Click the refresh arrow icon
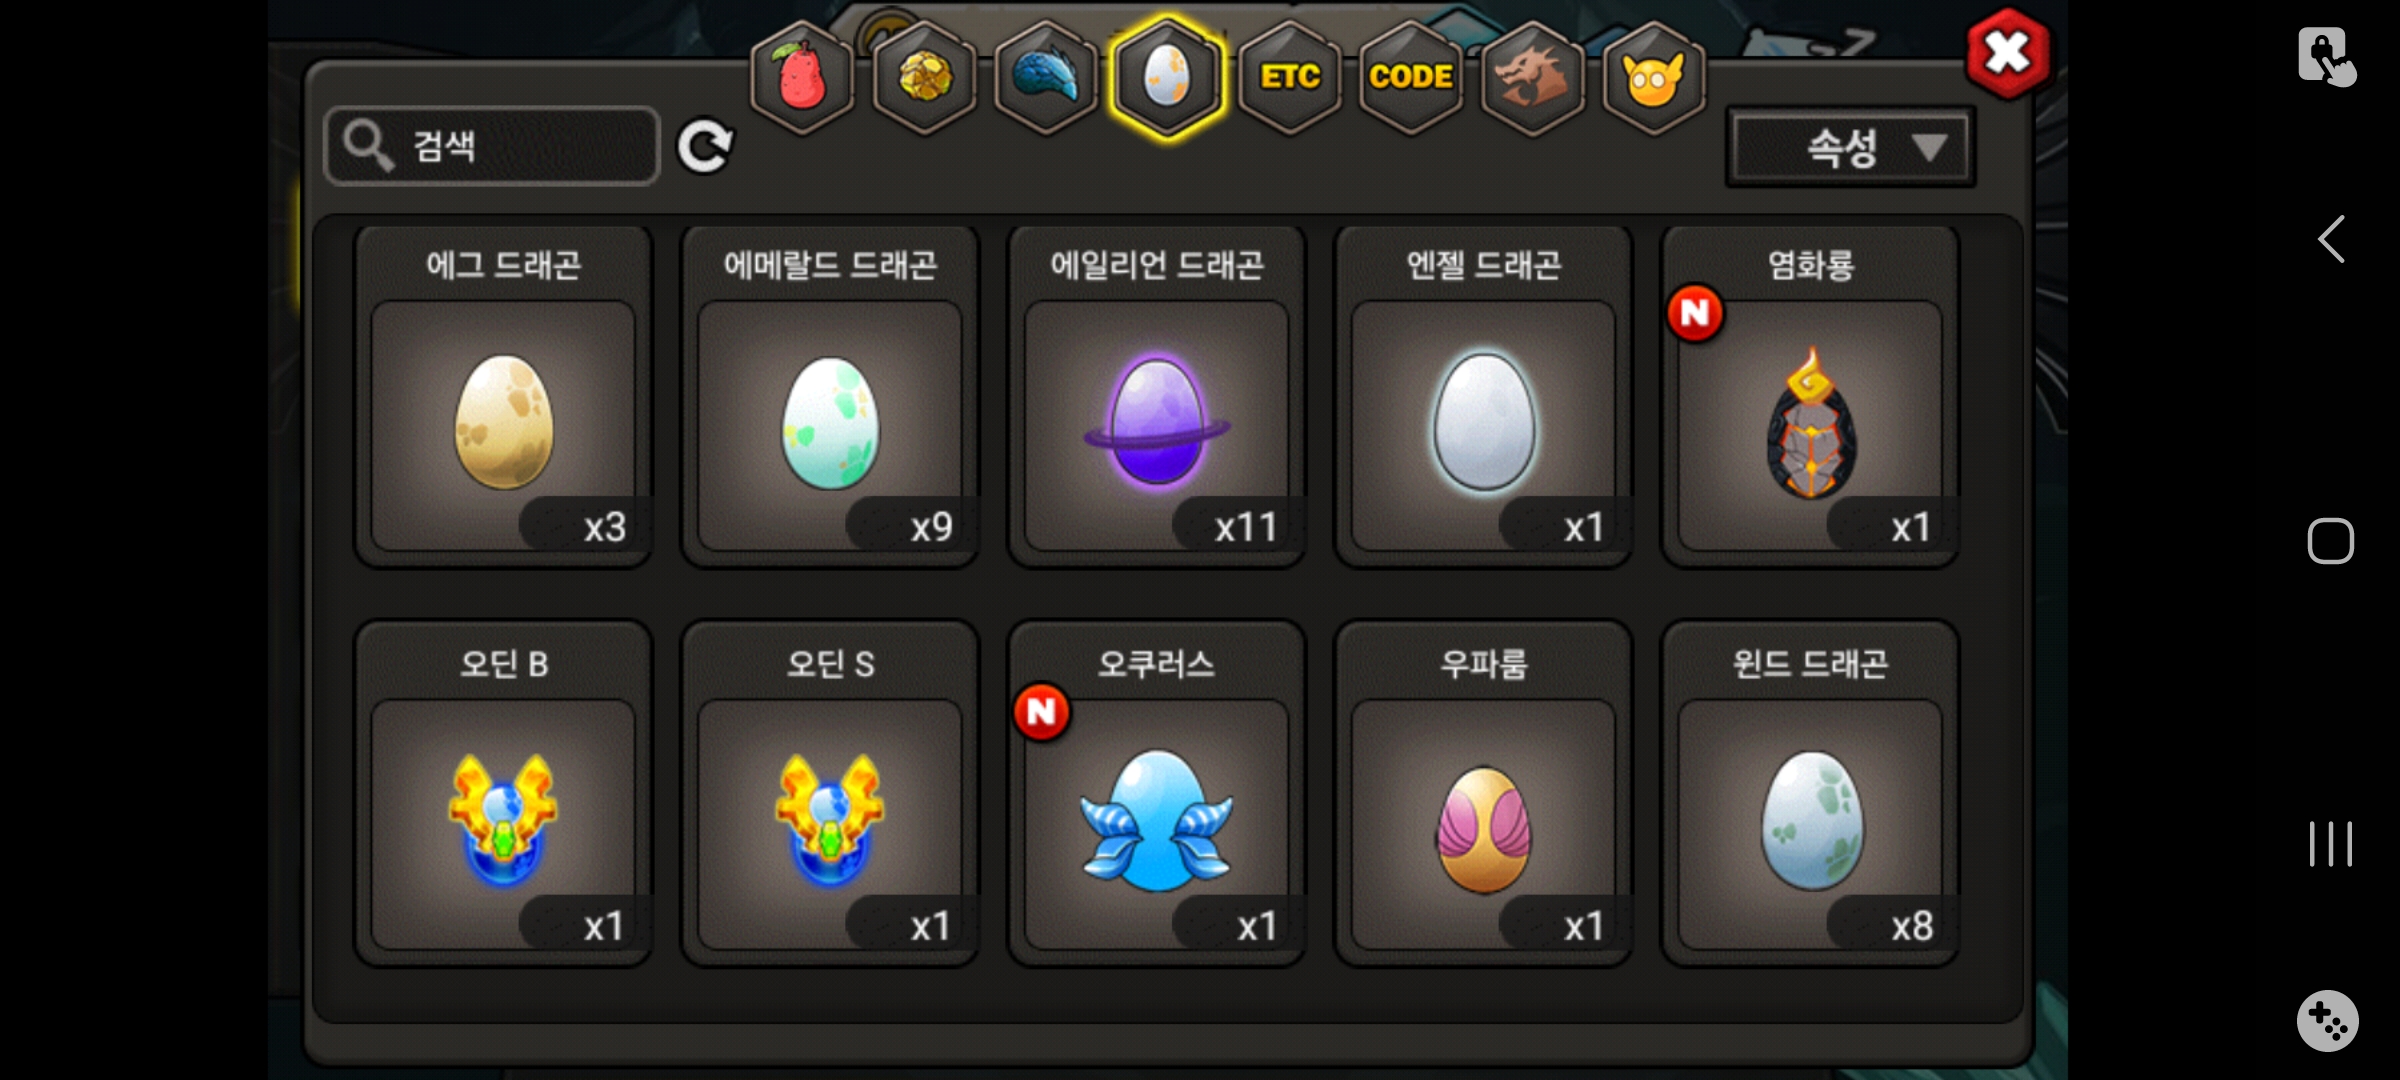Image resolution: width=2400 pixels, height=1080 pixels. coord(705,147)
